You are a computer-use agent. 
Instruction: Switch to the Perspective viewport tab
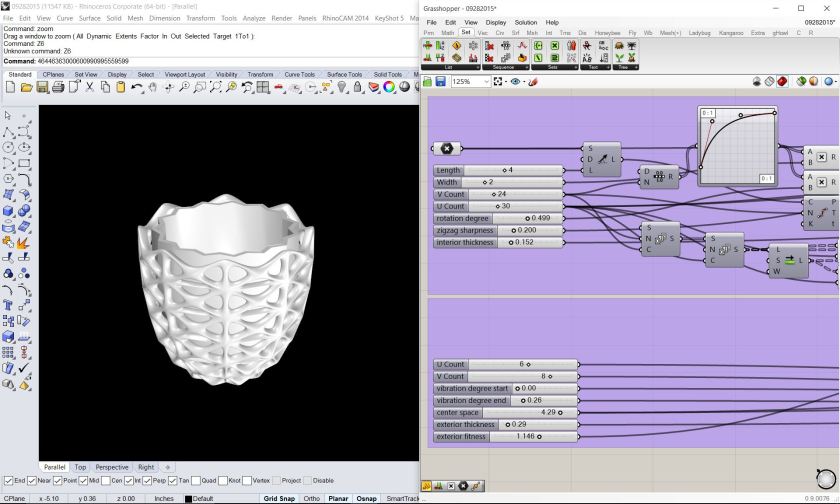112,467
